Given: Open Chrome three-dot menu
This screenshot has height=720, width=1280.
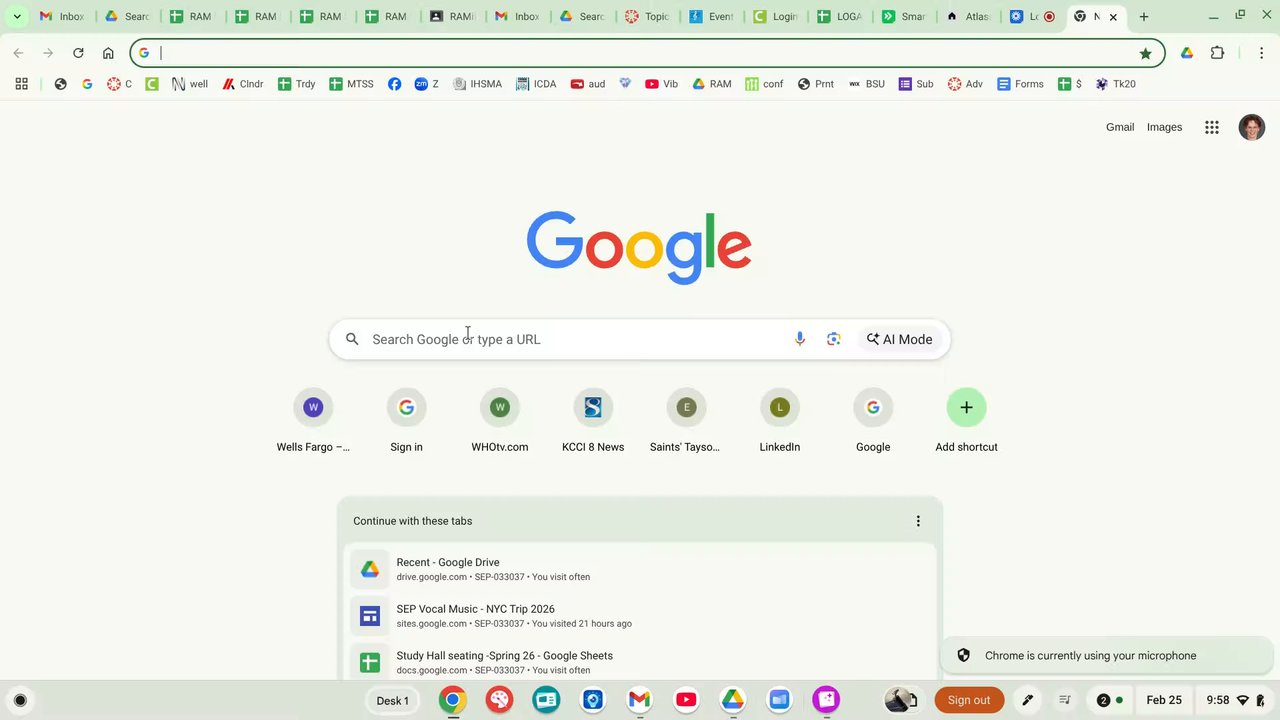Looking at the screenshot, I should coord(1261,53).
